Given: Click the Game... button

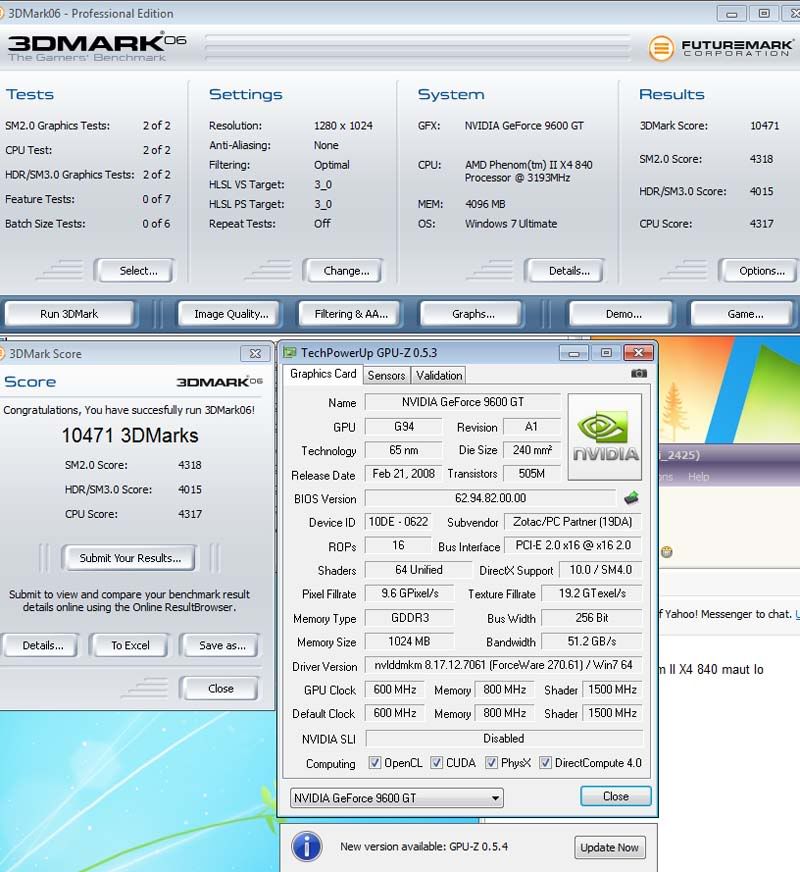Looking at the screenshot, I should [742, 314].
